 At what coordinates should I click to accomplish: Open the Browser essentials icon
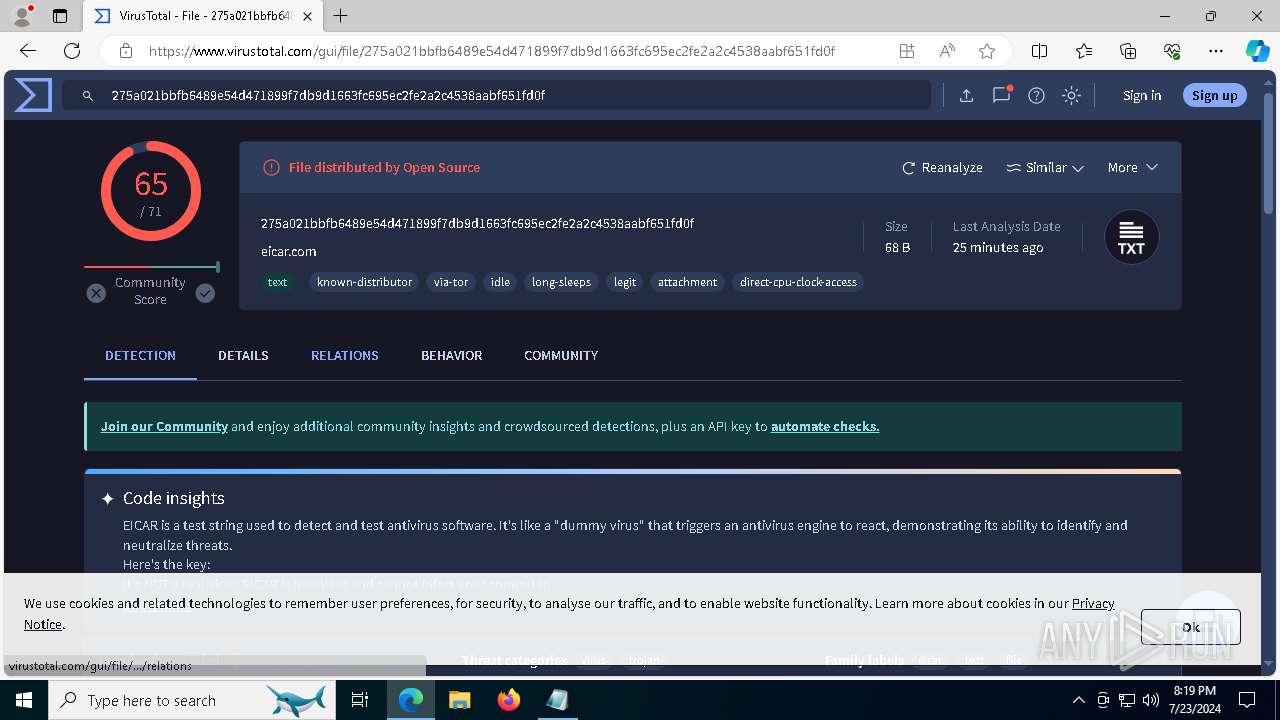(x=1172, y=51)
